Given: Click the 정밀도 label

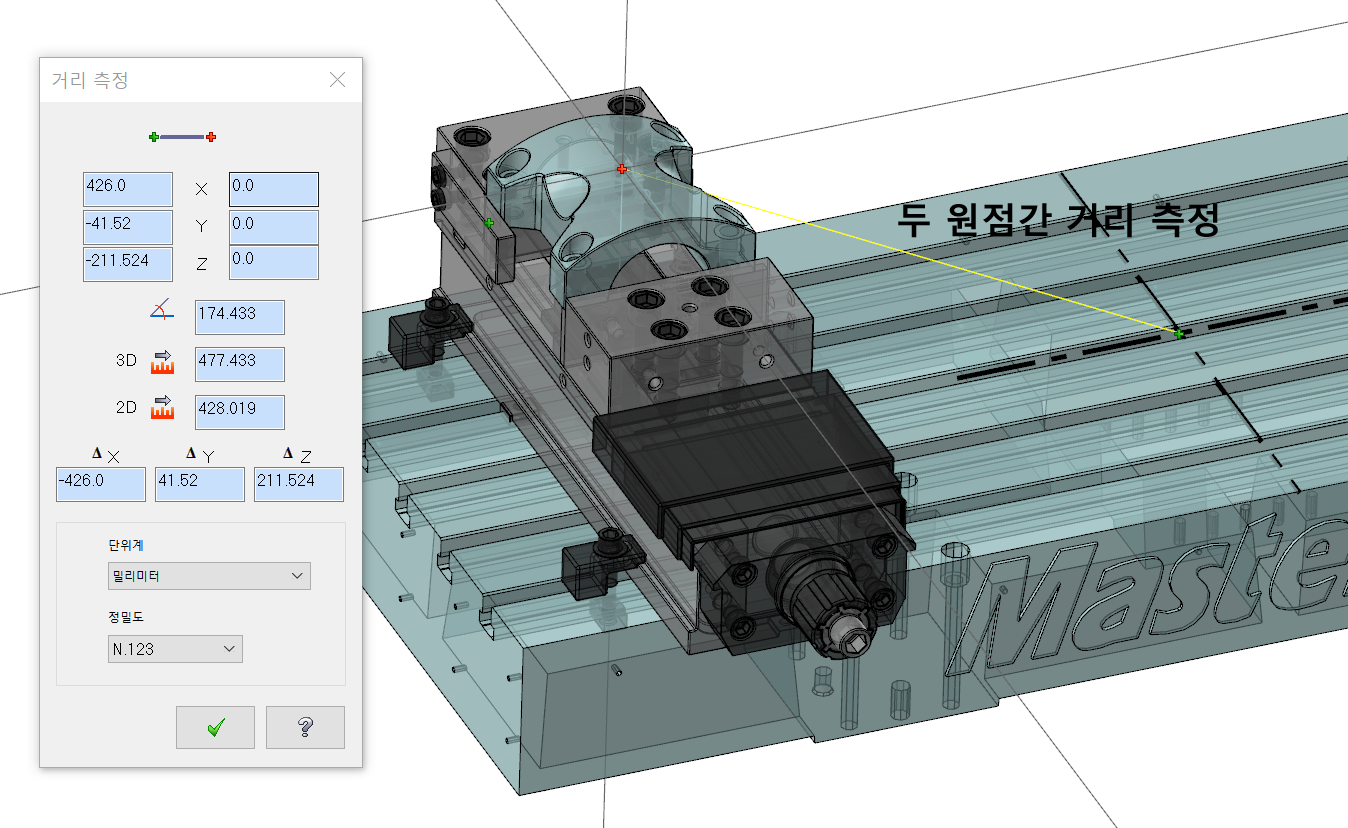Looking at the screenshot, I should point(127,617).
